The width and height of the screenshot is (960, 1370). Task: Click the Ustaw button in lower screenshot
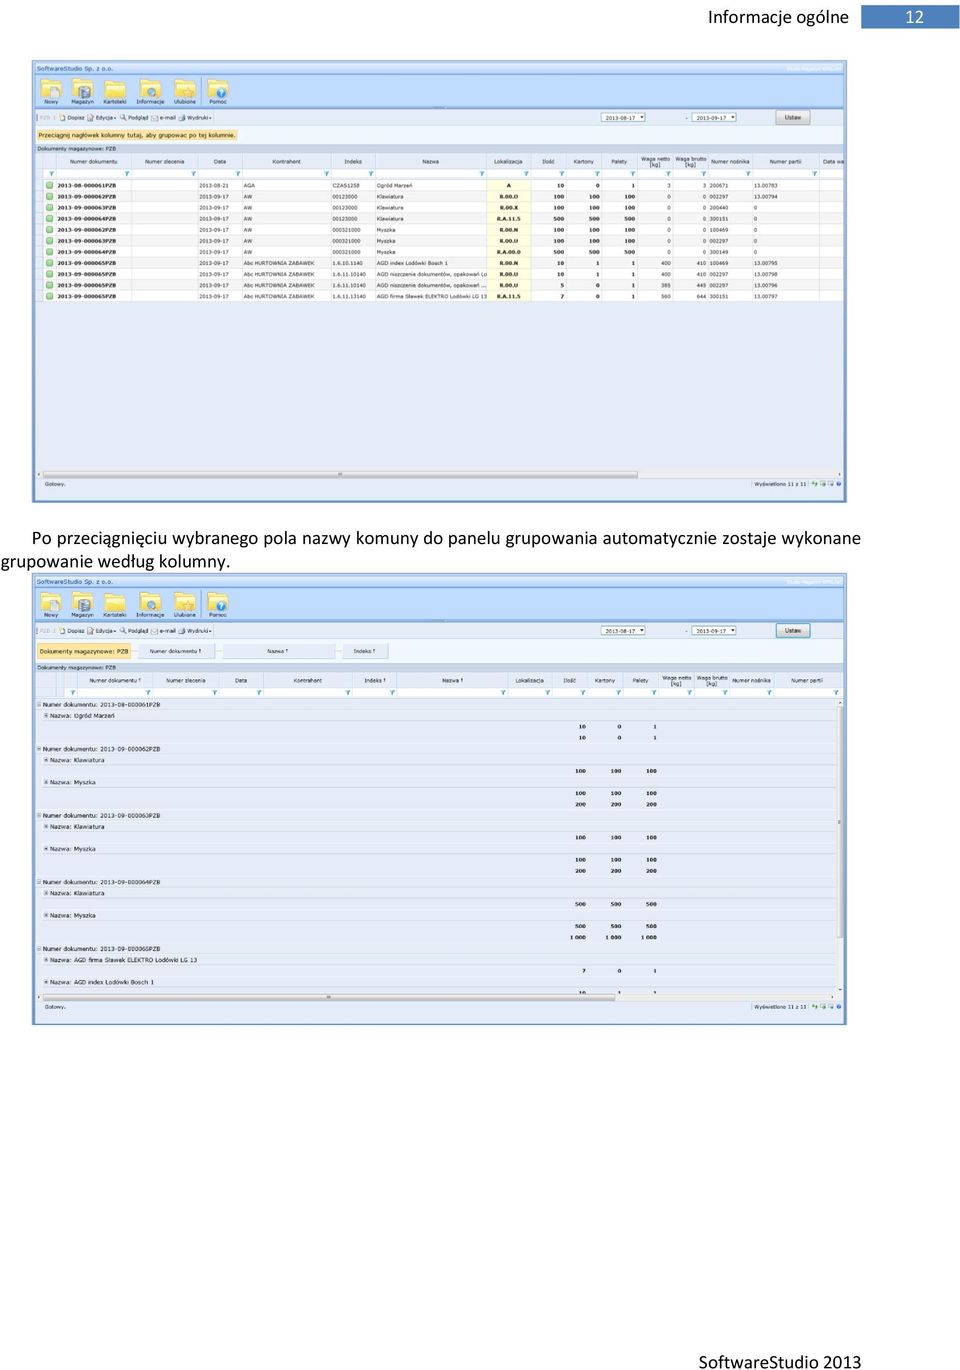(793, 631)
